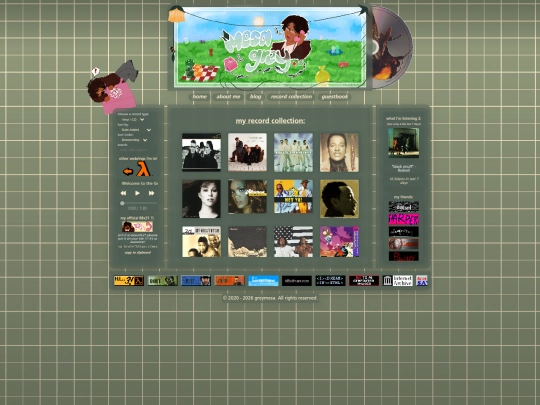
Task: Click the yellow Half-Life 3 footer badge
Action: click(128, 281)
